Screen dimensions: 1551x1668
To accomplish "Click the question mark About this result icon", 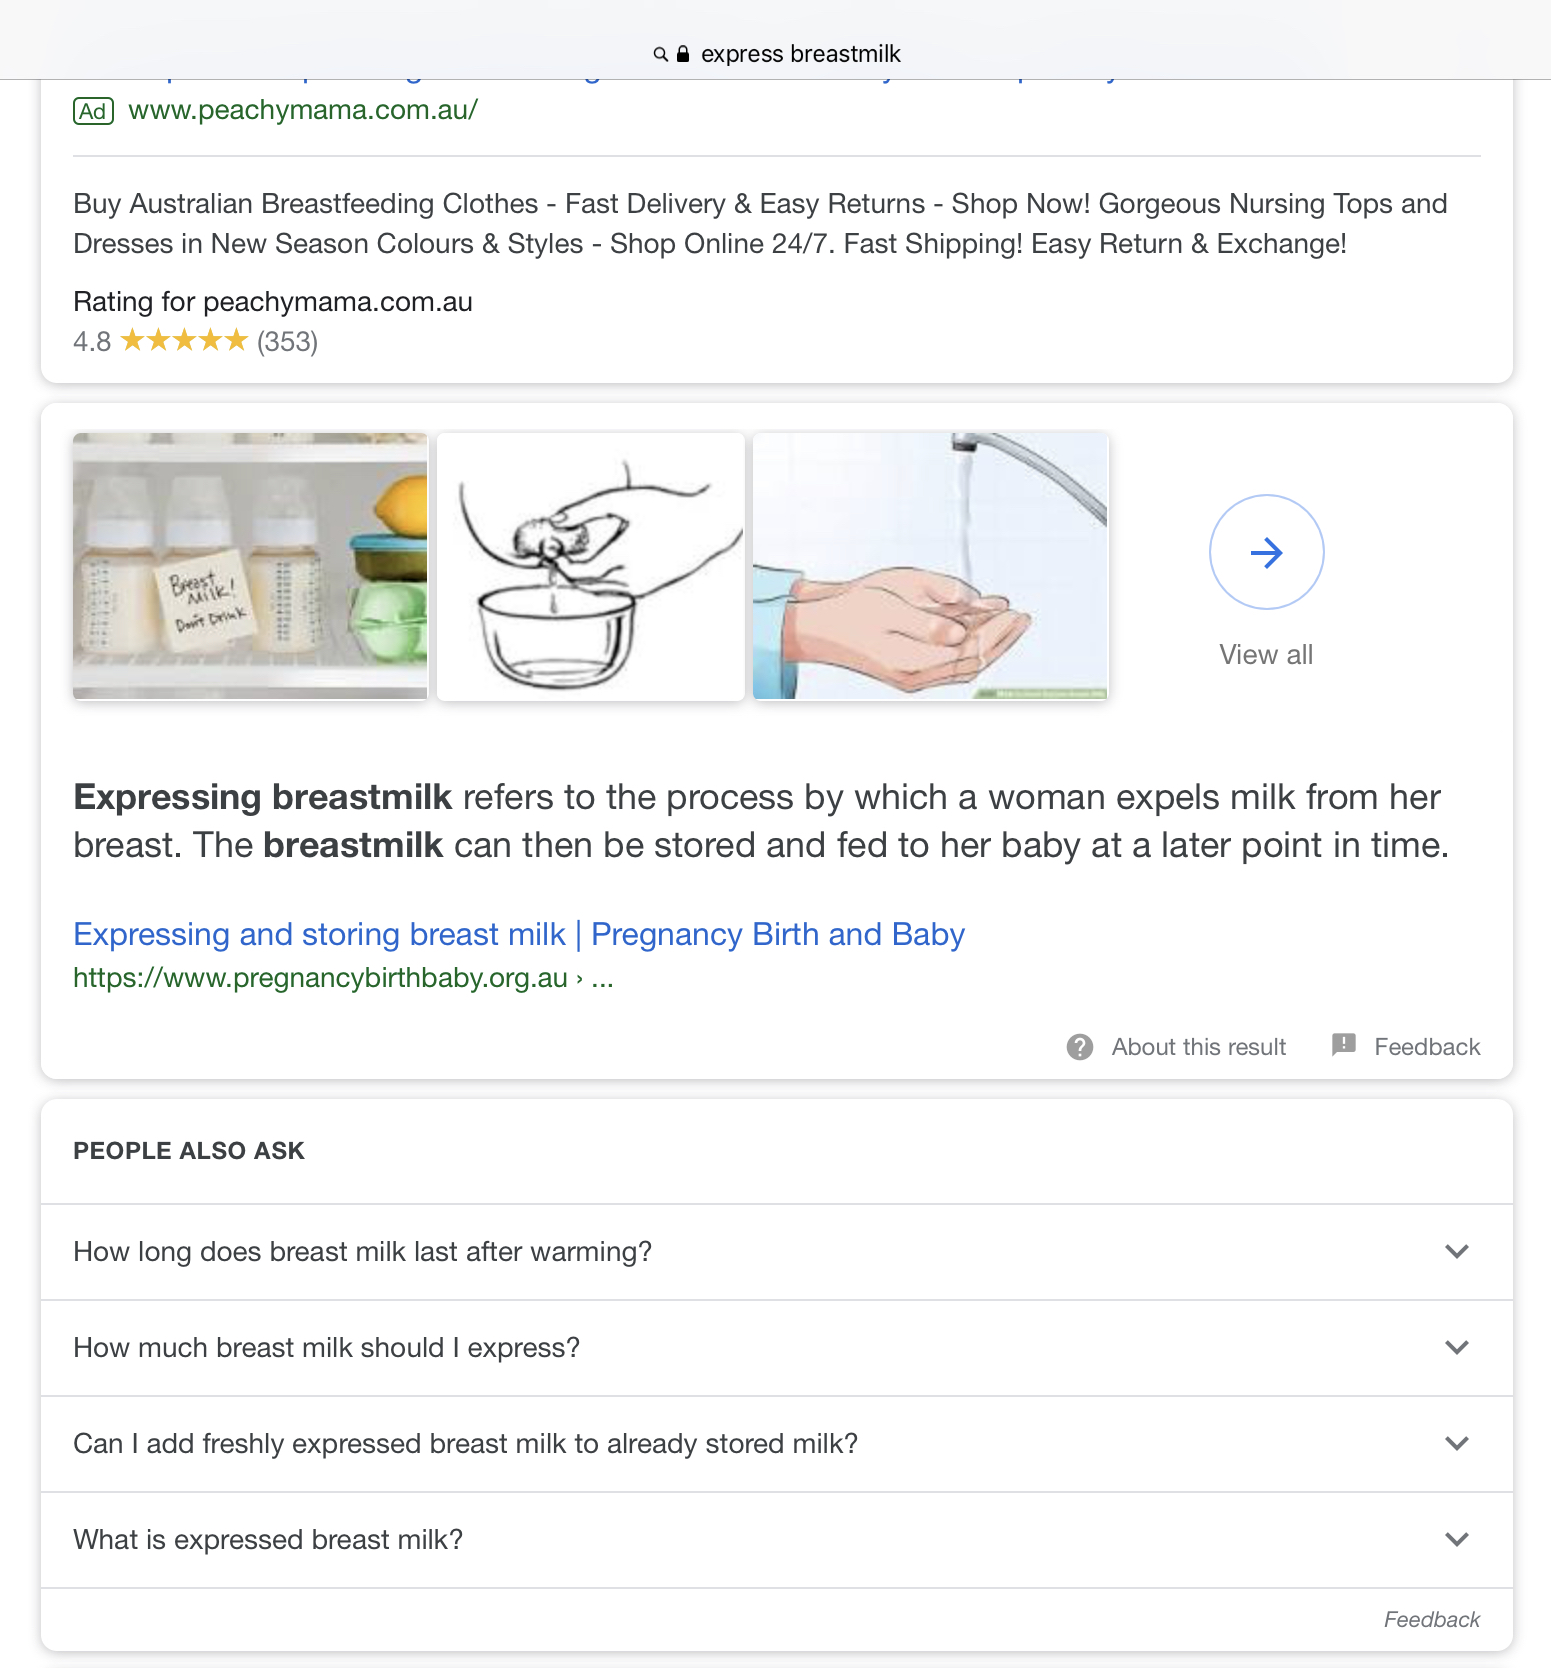I will [x=1080, y=1047].
